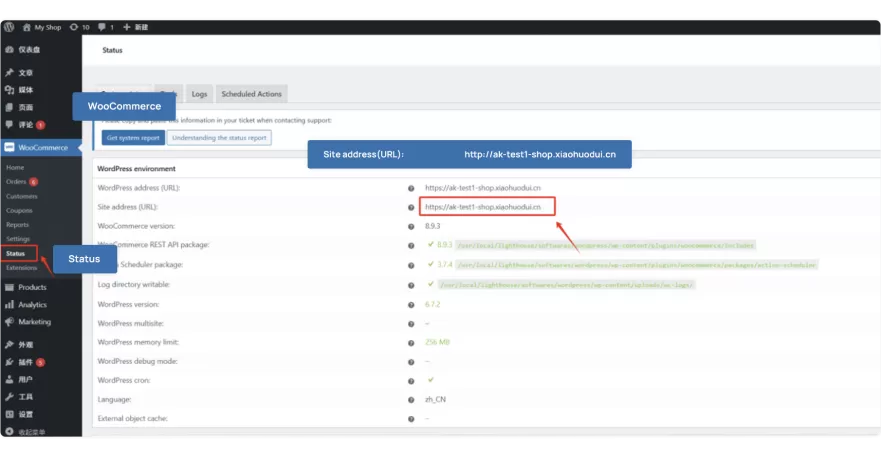Click help icon for Log directory writable
This screenshot has width=881, height=457.
point(411,285)
